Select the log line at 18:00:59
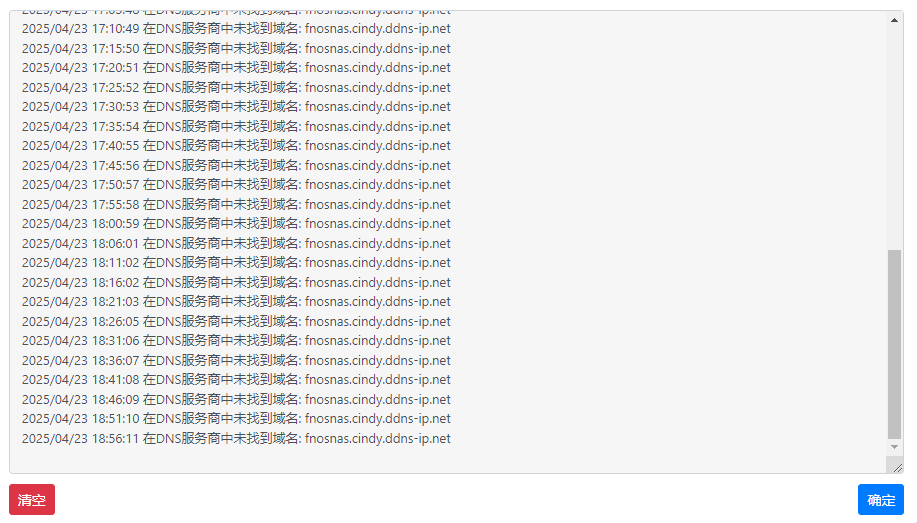 (x=236, y=223)
